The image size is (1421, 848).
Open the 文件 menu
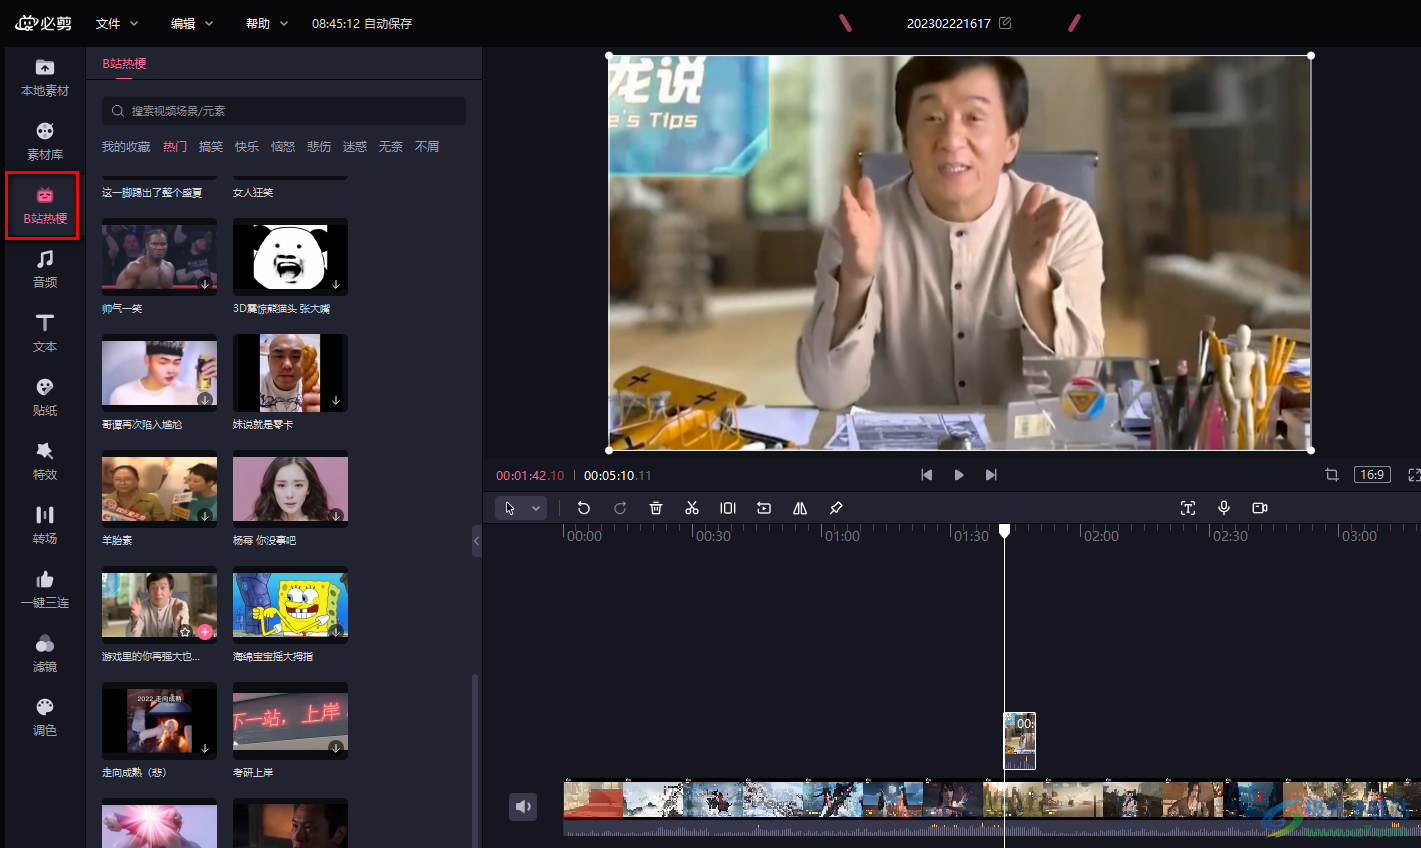click(x=117, y=23)
